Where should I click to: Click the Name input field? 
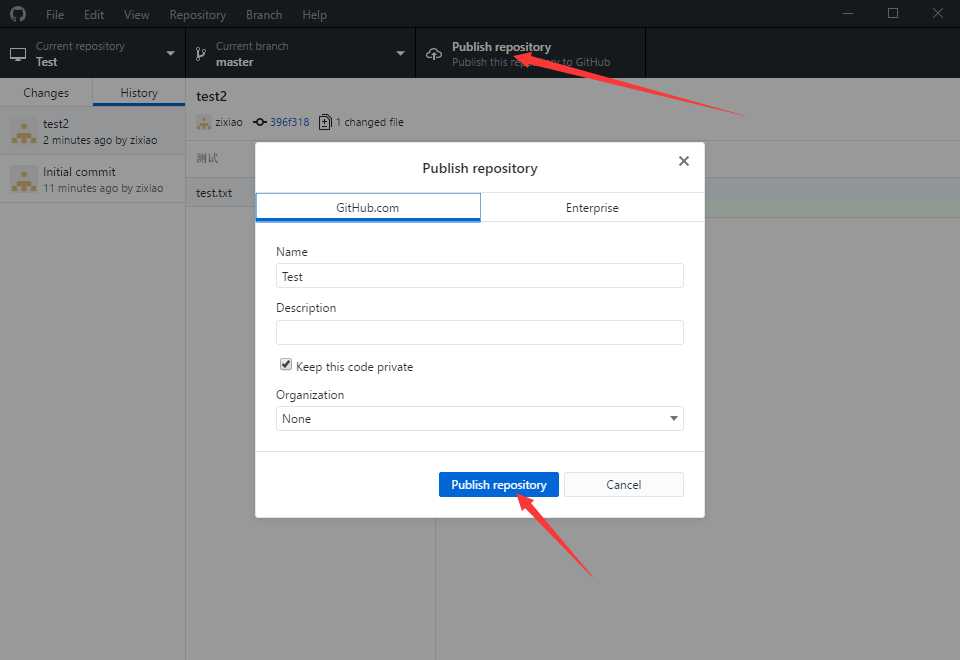479,276
